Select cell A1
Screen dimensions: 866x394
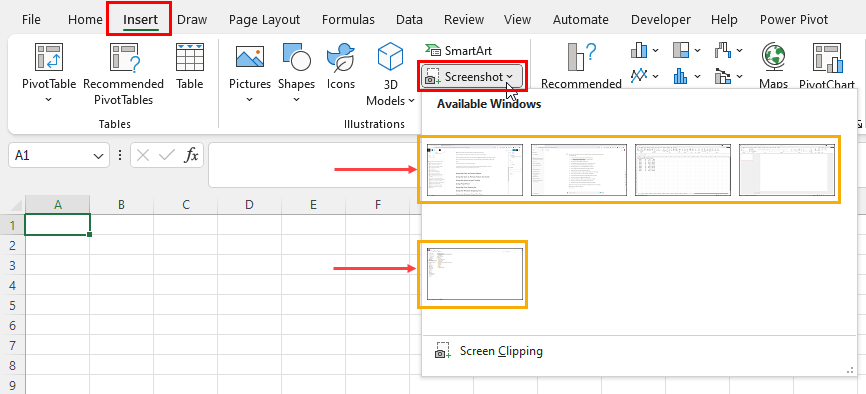57,225
